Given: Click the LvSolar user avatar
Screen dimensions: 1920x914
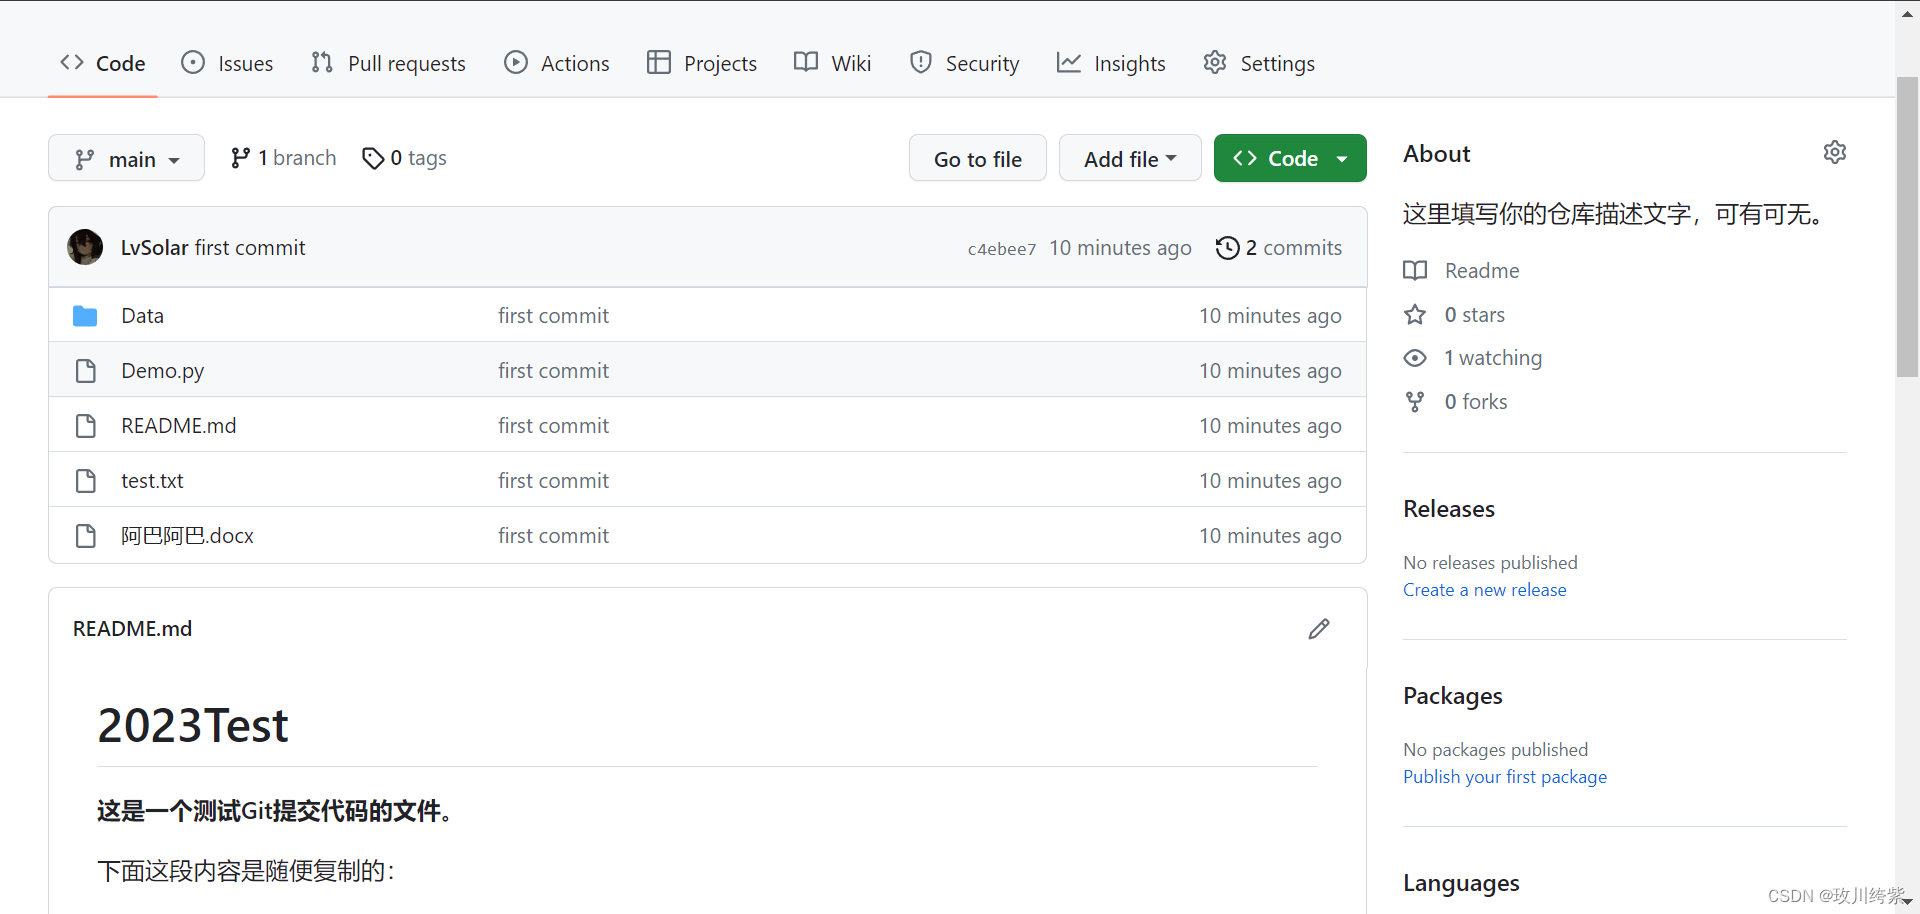Looking at the screenshot, I should coord(85,247).
